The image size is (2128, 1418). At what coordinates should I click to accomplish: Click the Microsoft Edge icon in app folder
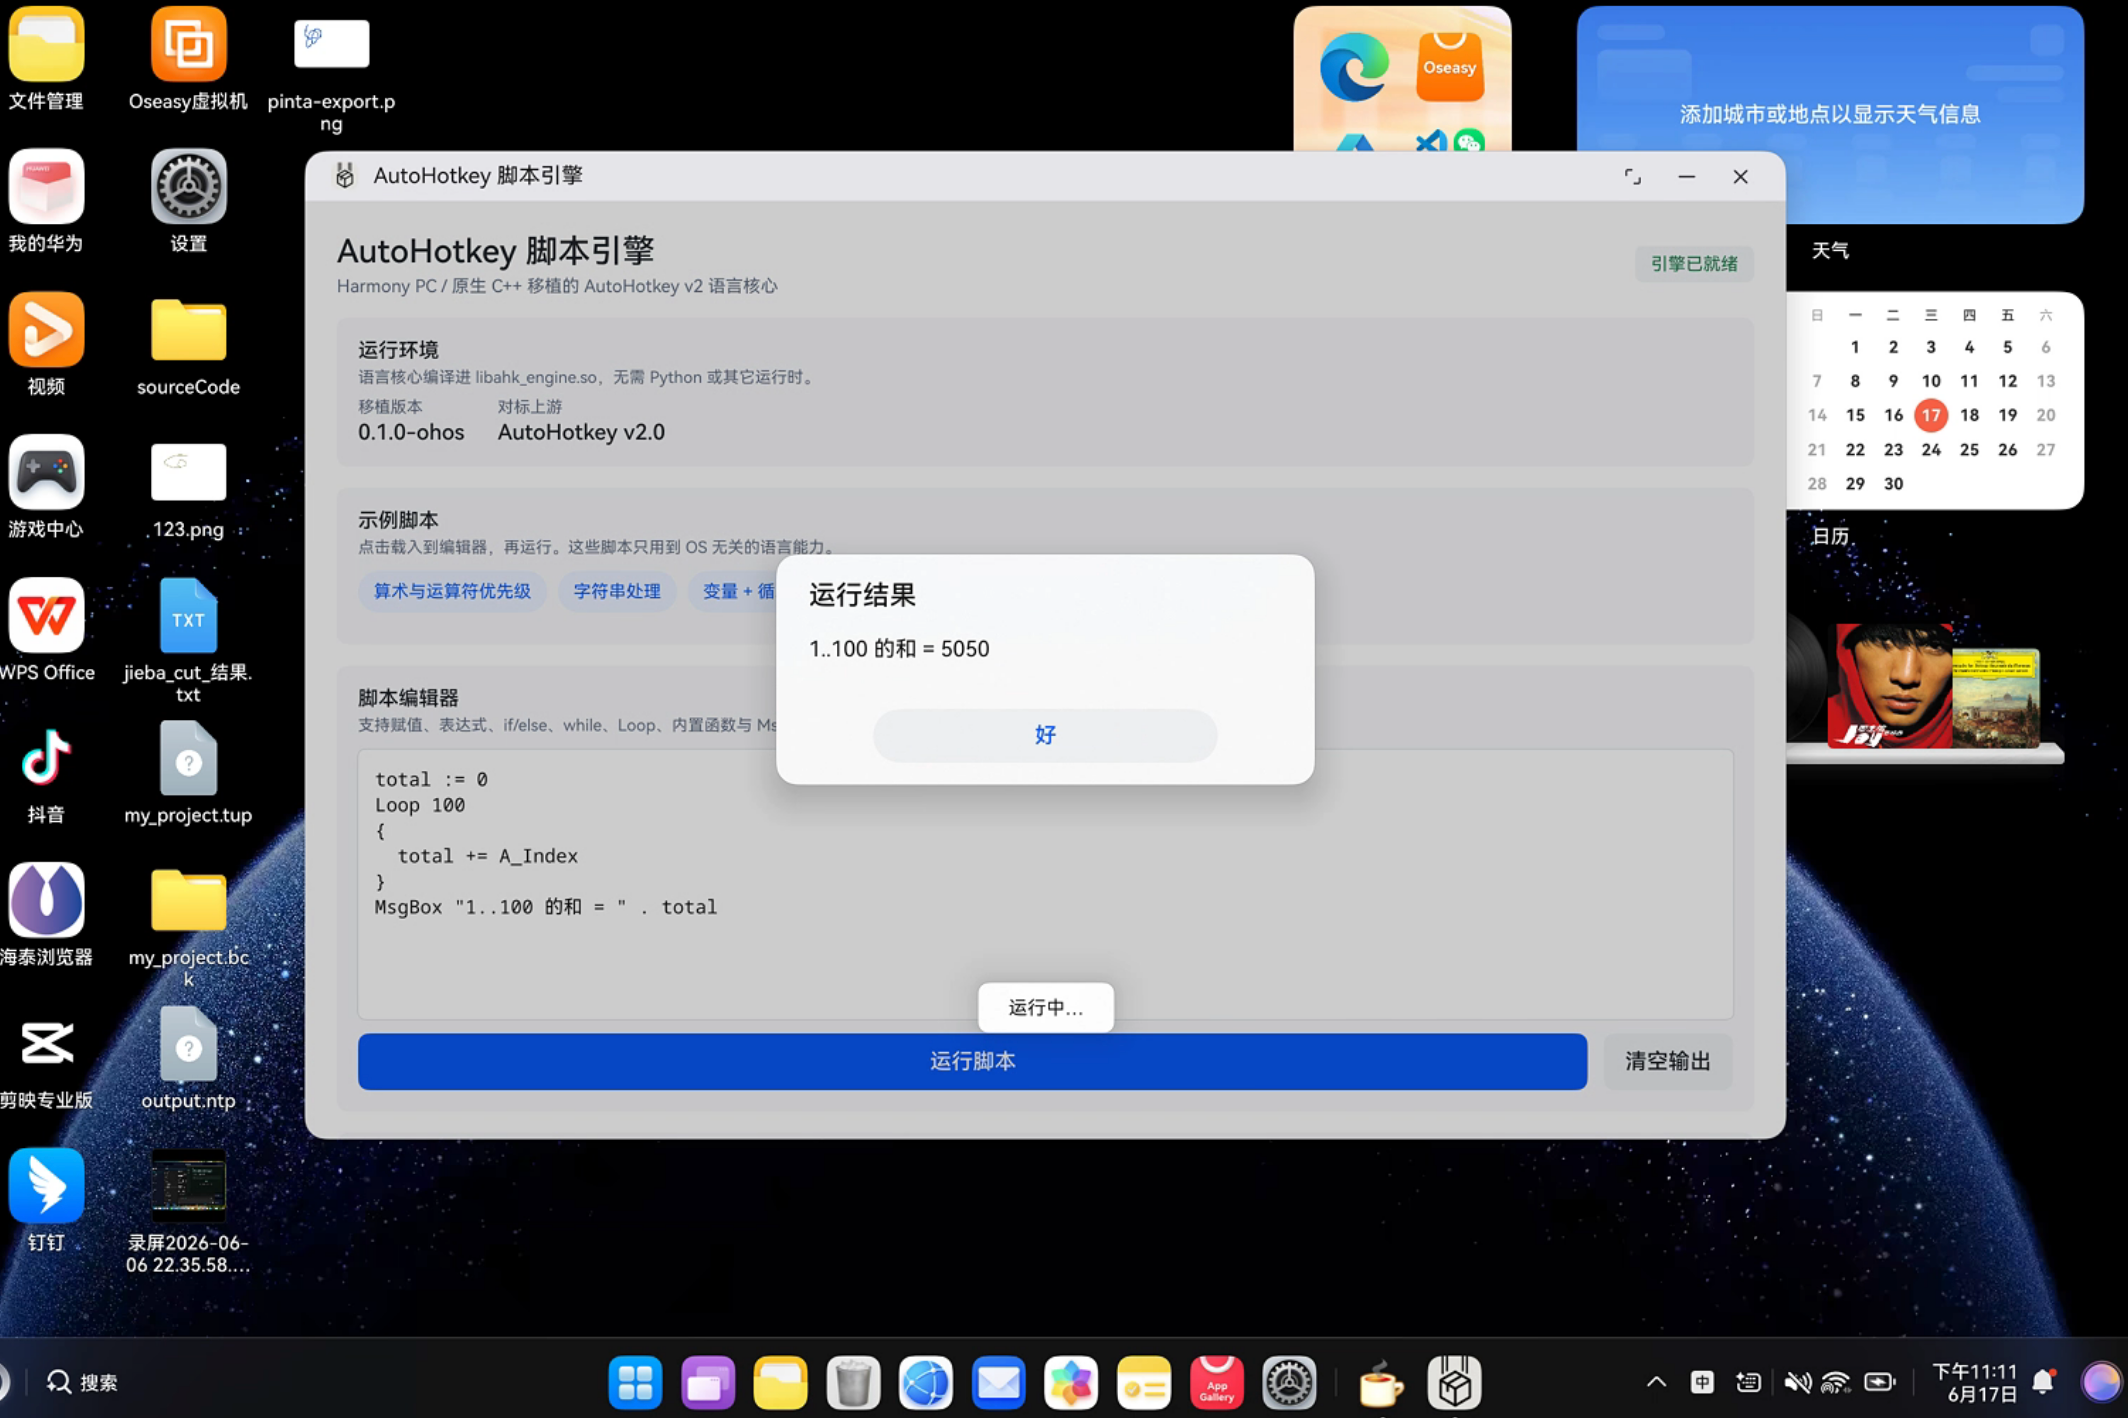[x=1354, y=68]
